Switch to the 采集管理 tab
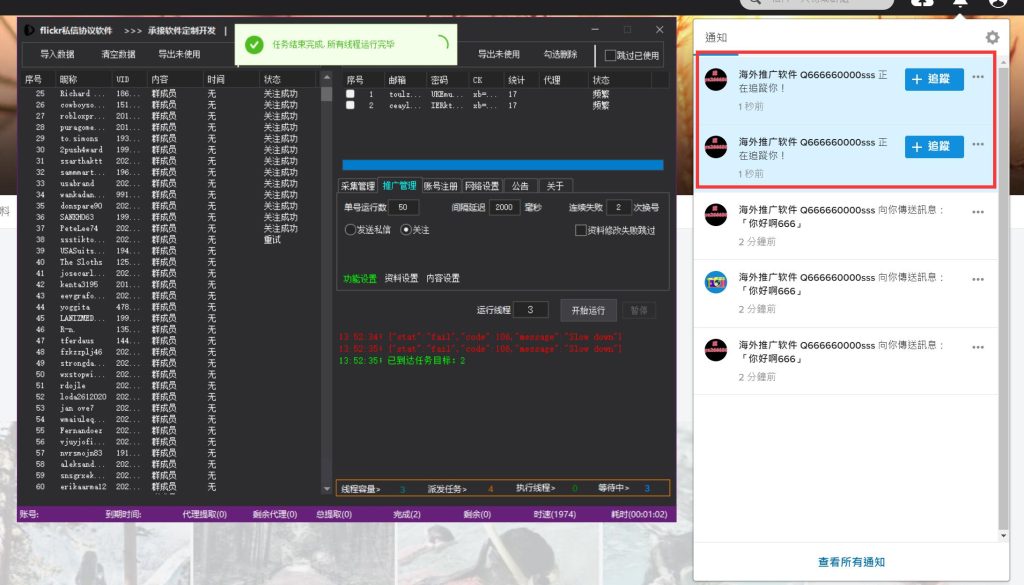 pos(357,186)
